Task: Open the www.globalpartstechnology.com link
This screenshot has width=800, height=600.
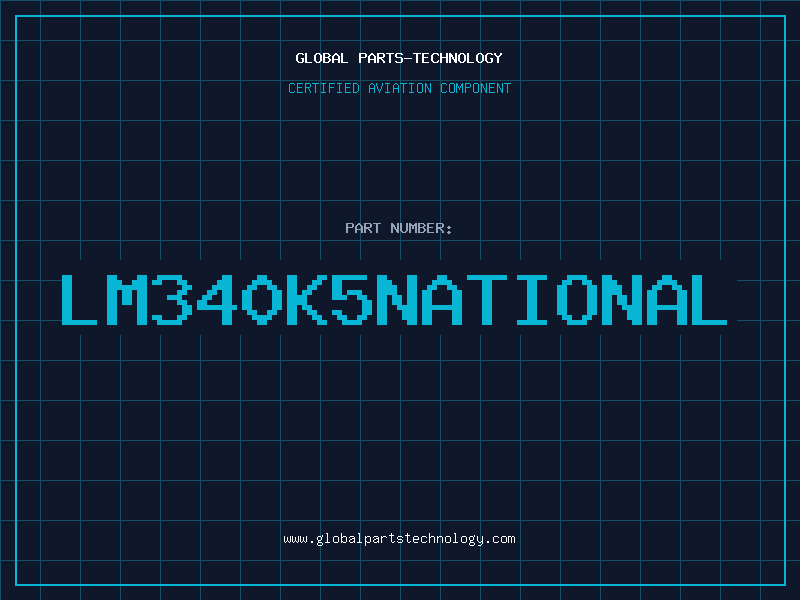Action: [x=399, y=539]
